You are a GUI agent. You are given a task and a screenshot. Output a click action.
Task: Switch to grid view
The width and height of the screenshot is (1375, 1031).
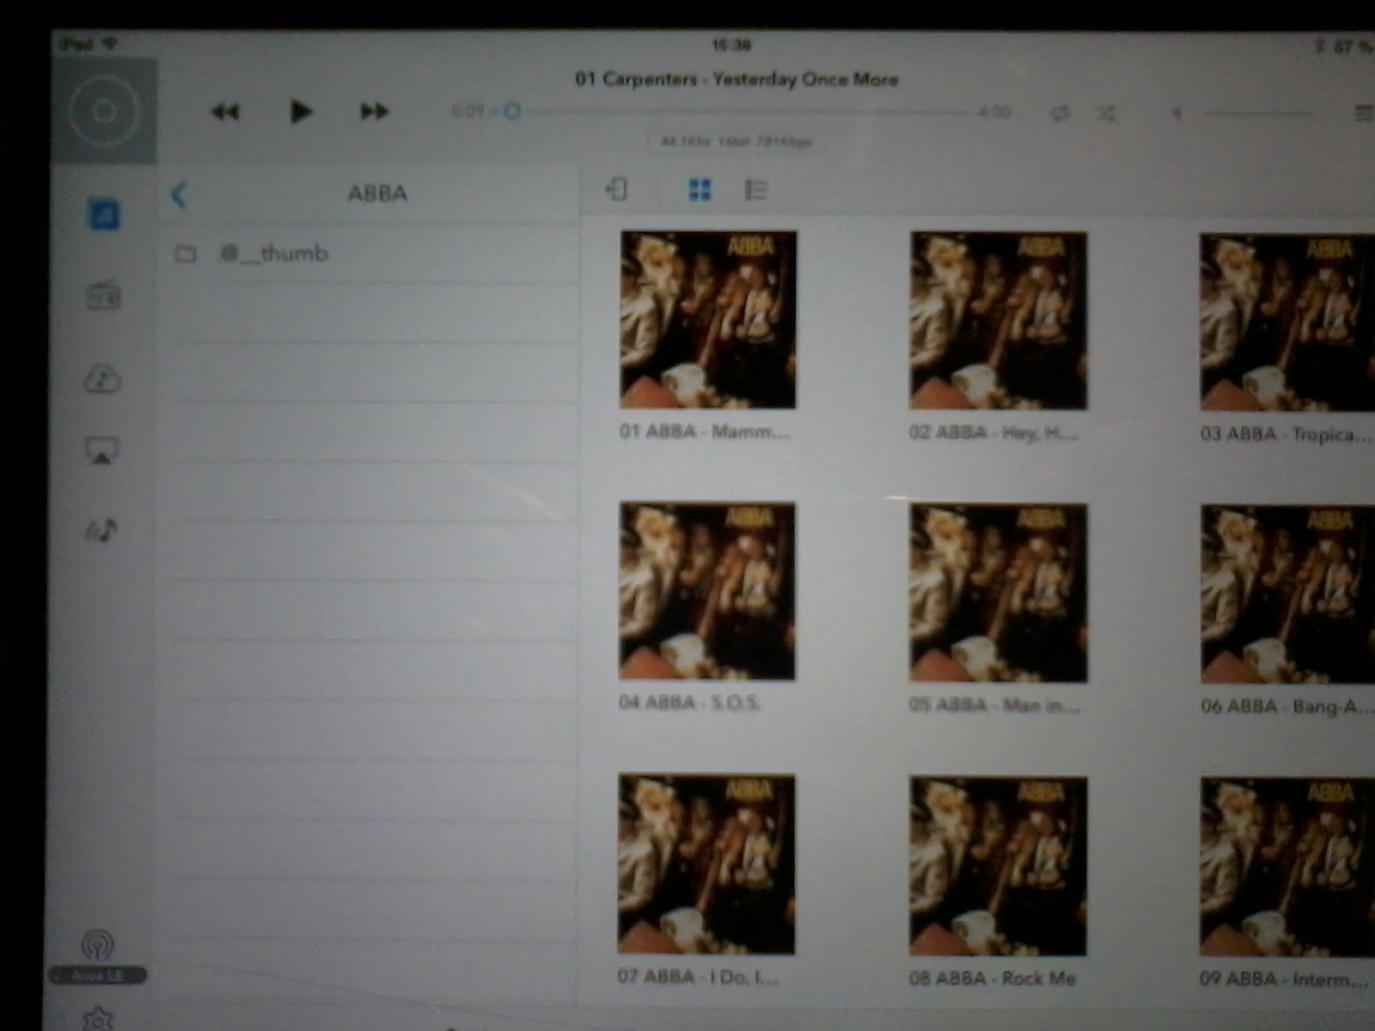(x=700, y=189)
